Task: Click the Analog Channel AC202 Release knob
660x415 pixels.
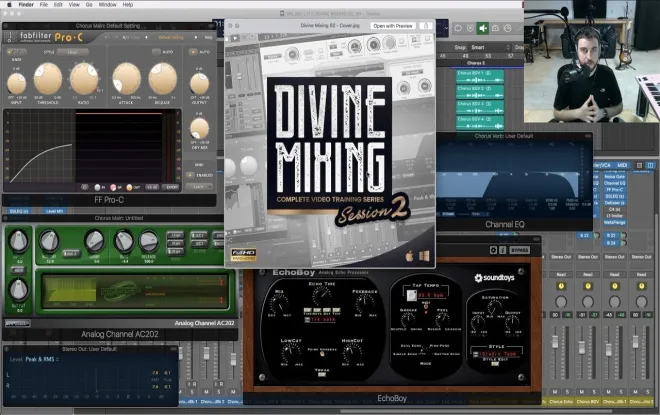Action: click(148, 242)
